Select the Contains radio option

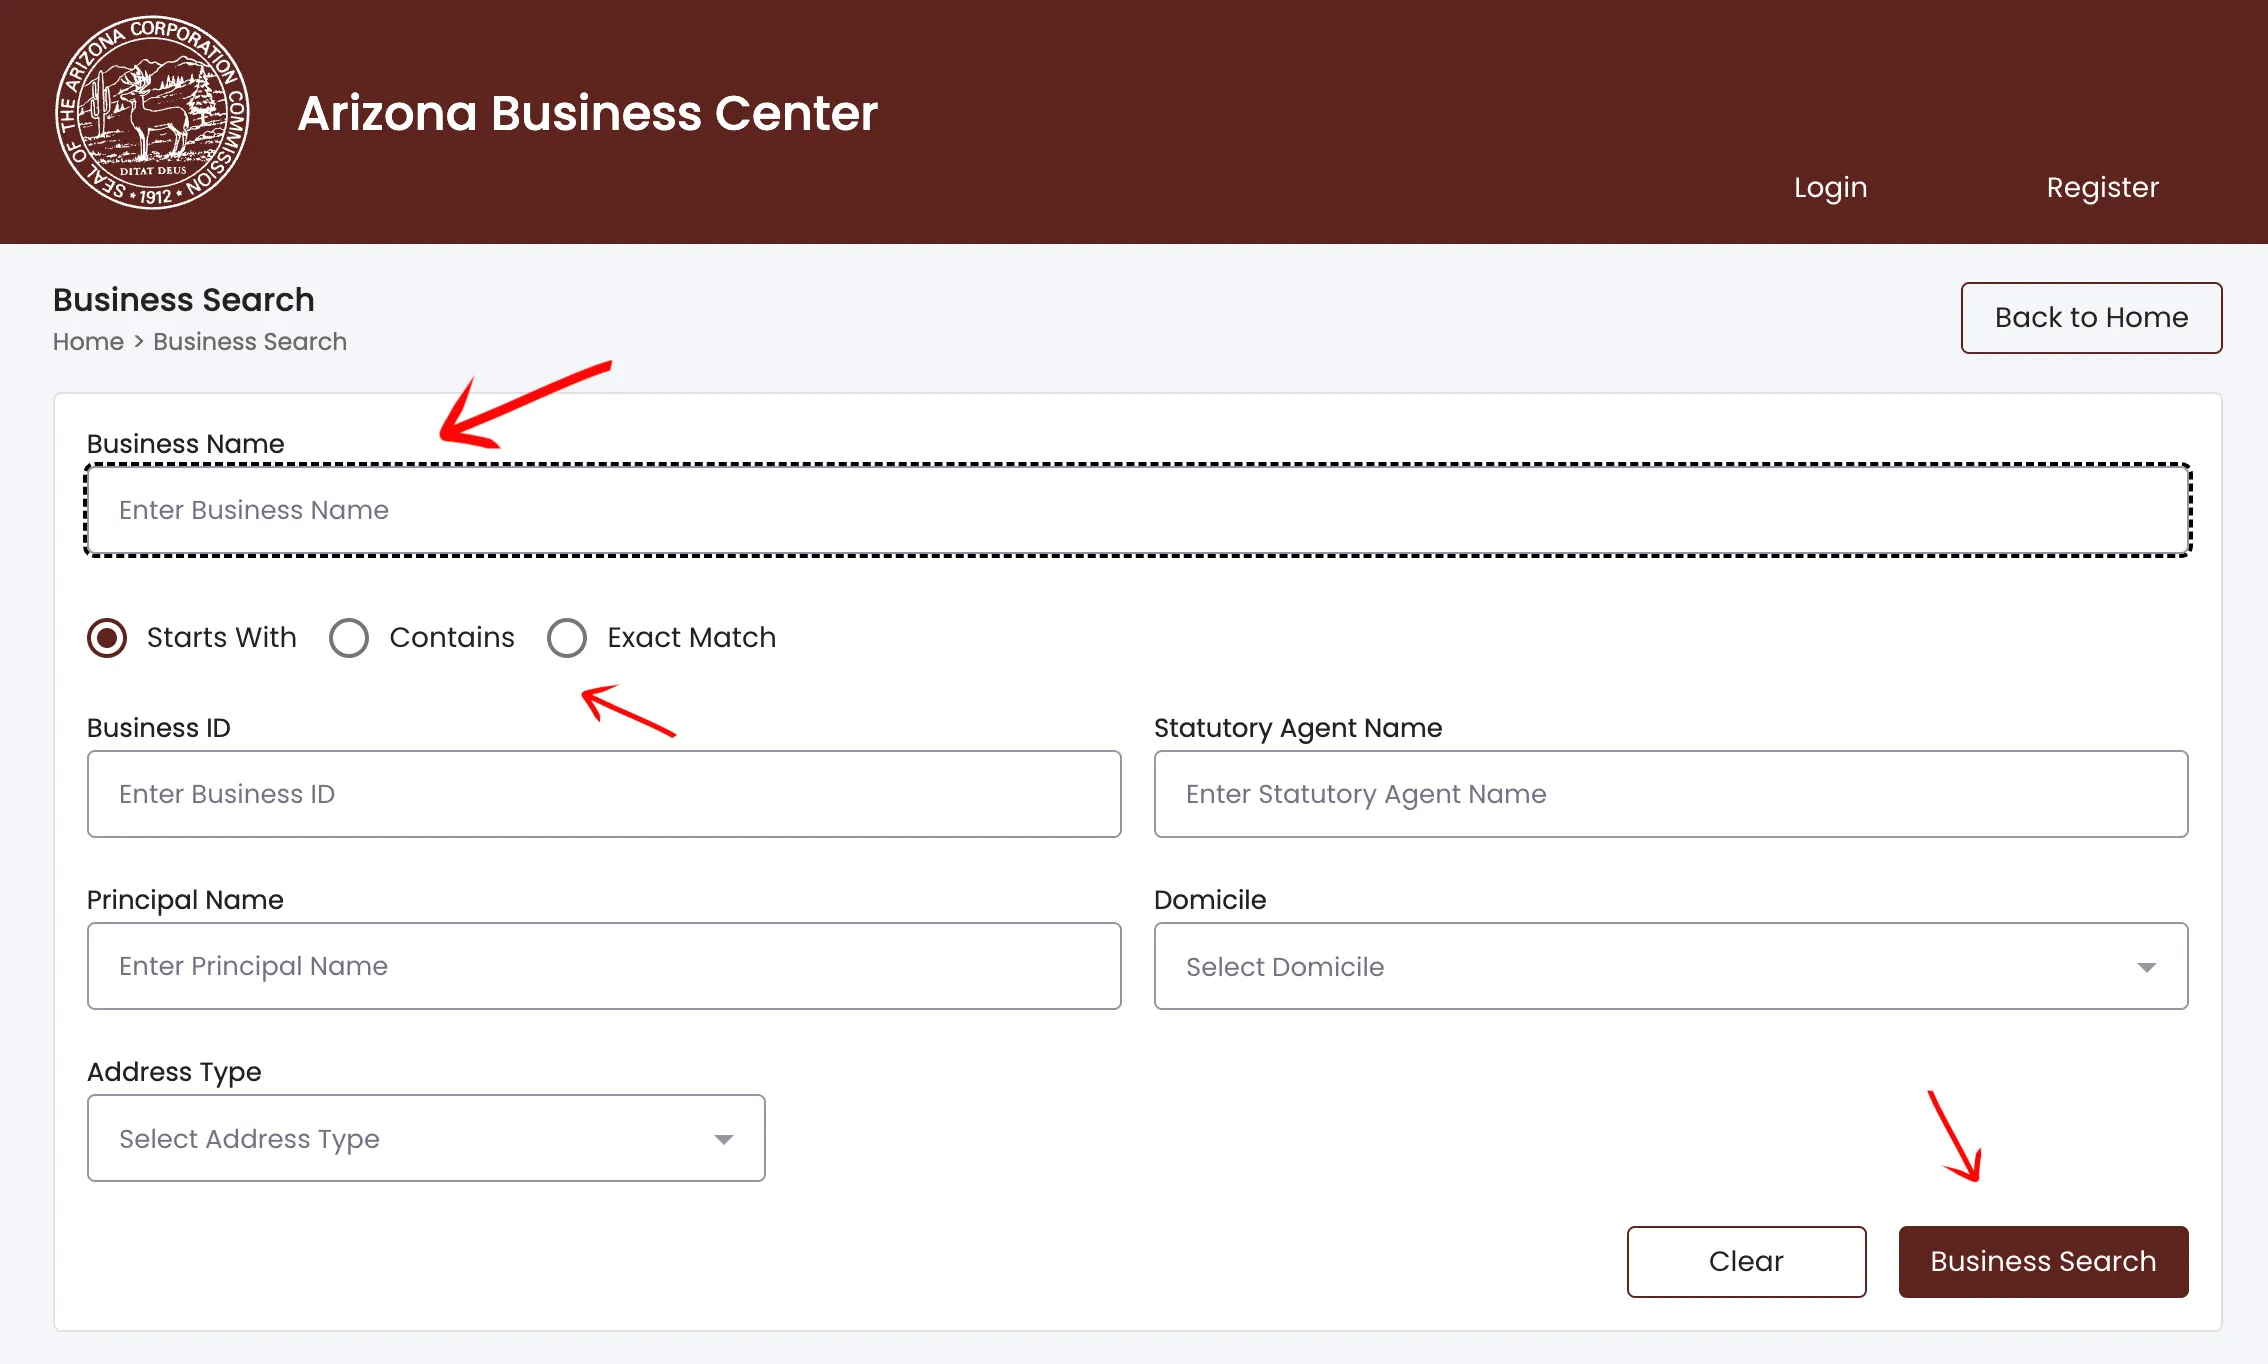click(349, 638)
